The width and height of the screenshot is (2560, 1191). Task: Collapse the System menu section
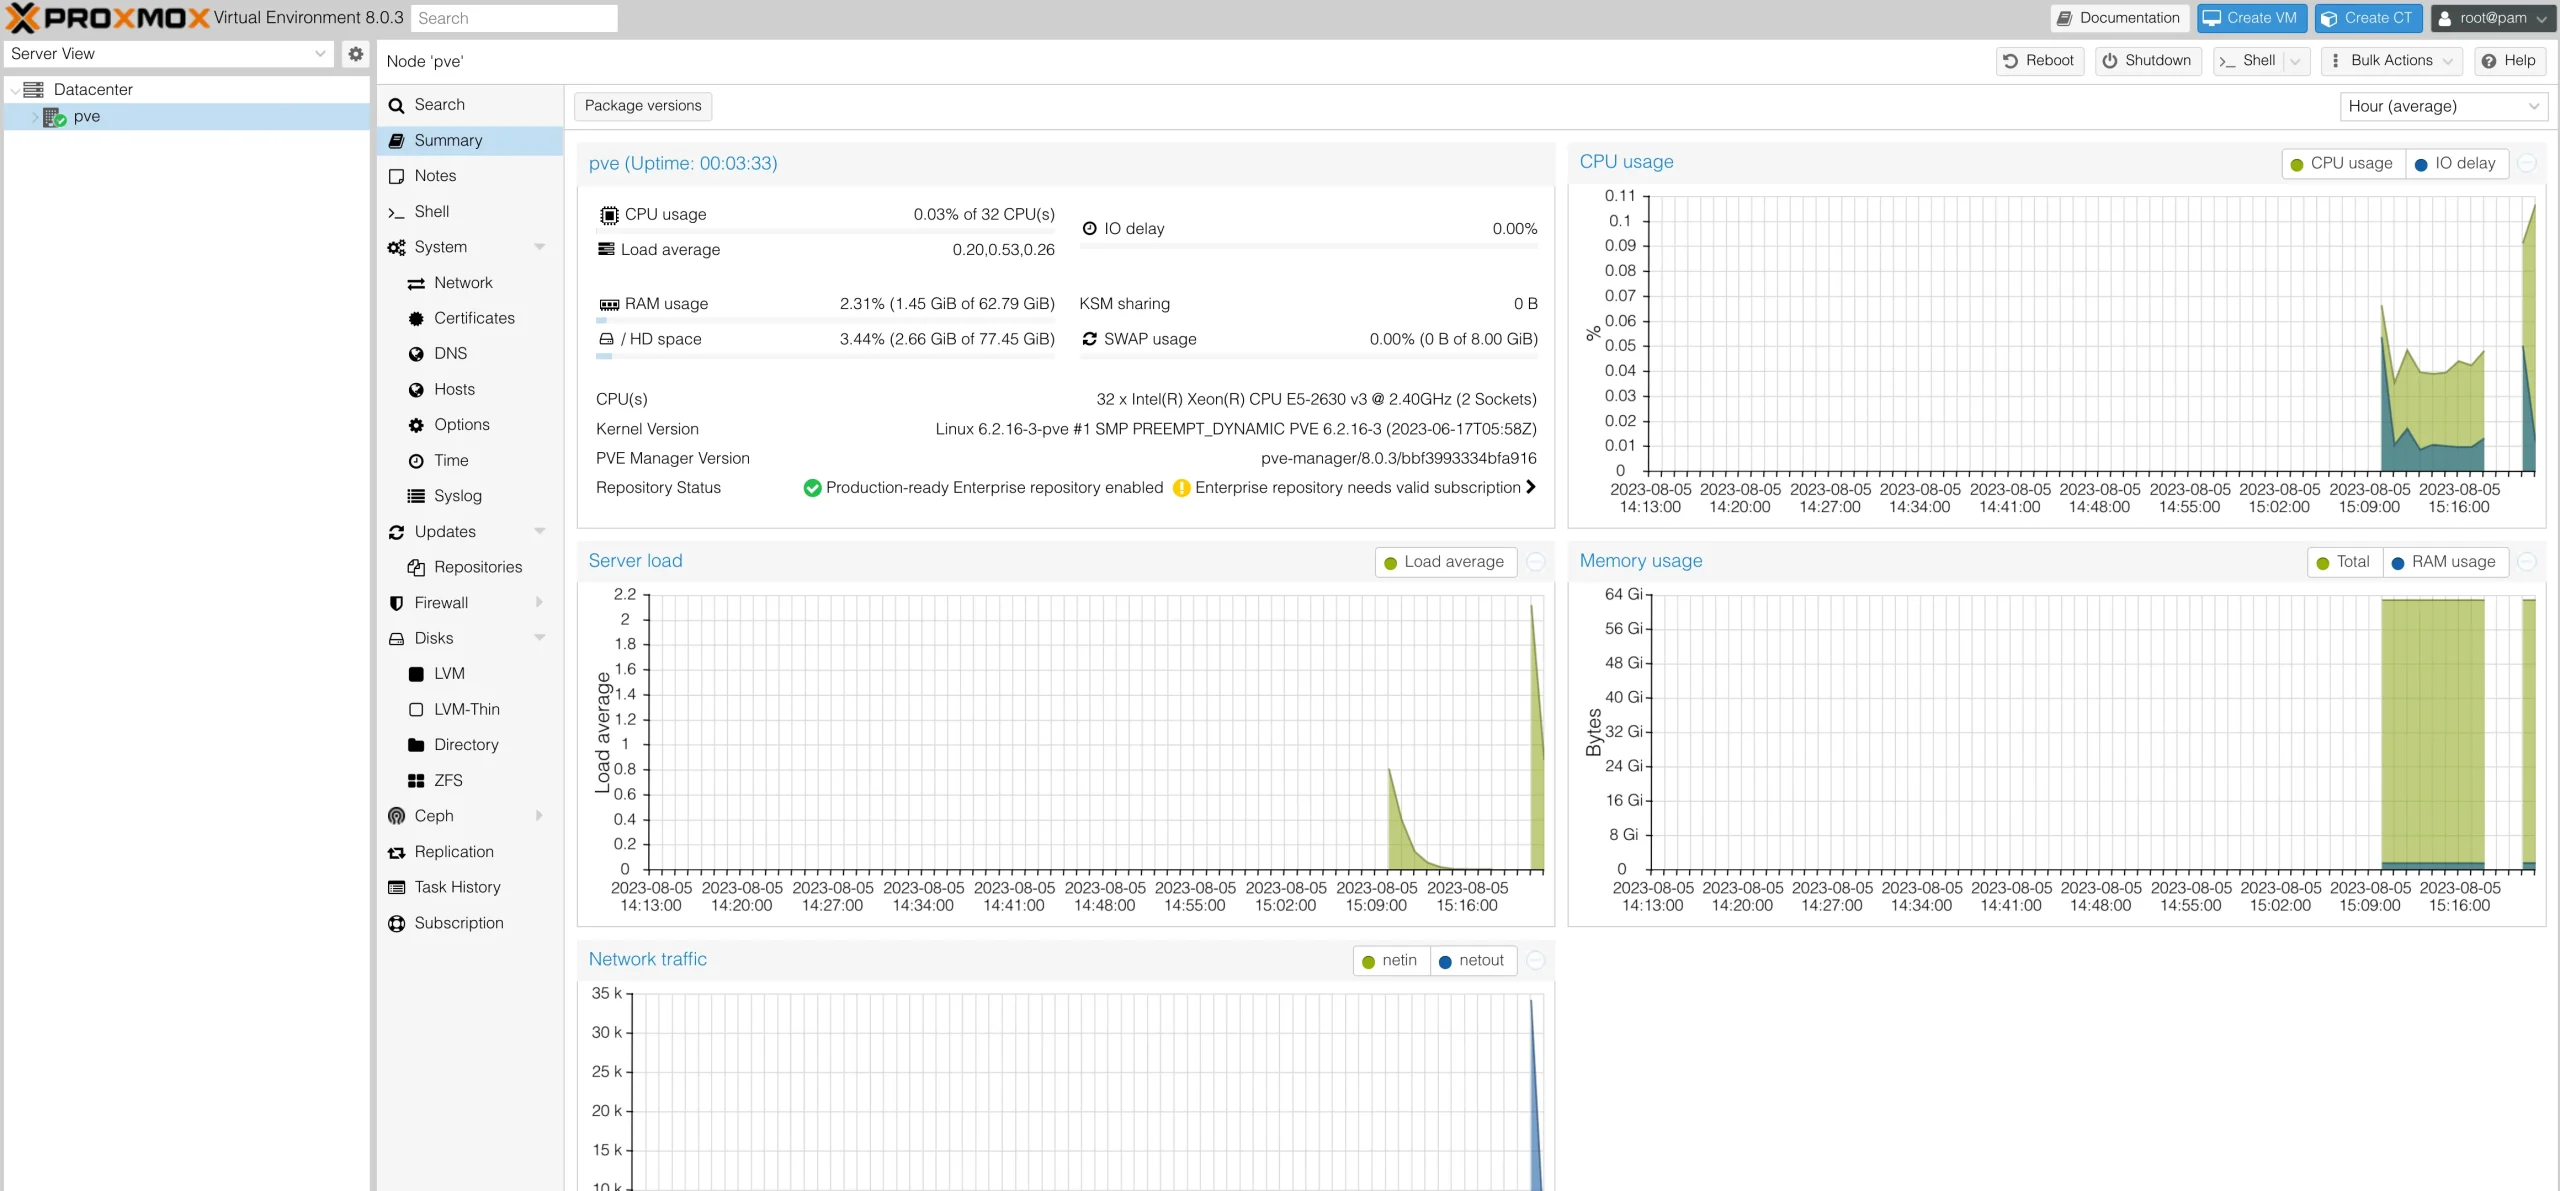[540, 247]
